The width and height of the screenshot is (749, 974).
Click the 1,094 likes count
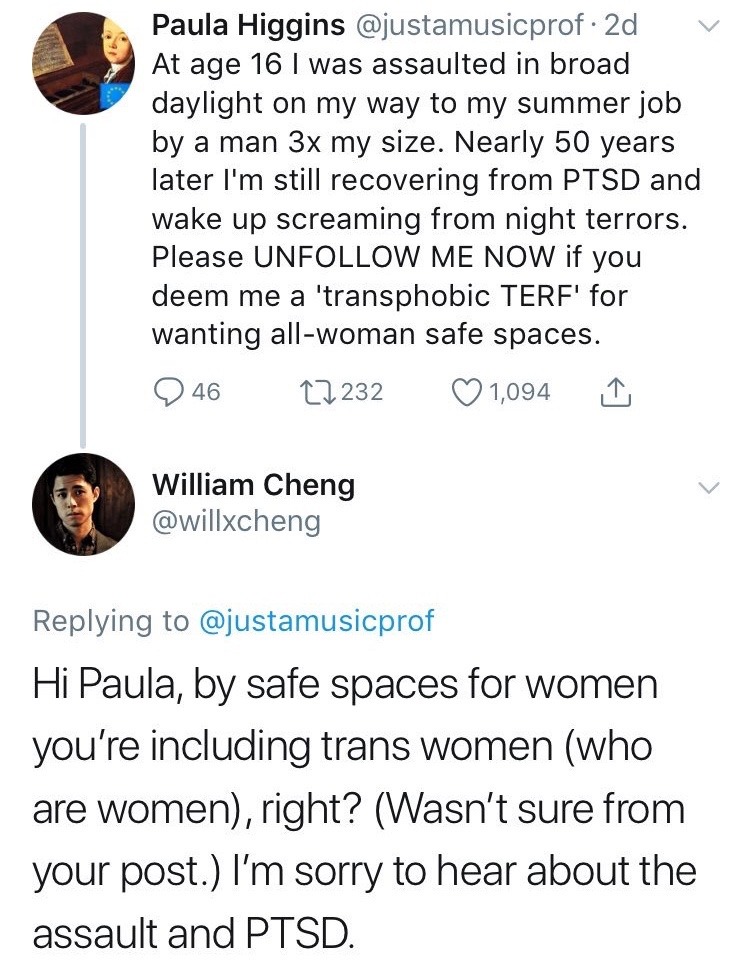(518, 391)
